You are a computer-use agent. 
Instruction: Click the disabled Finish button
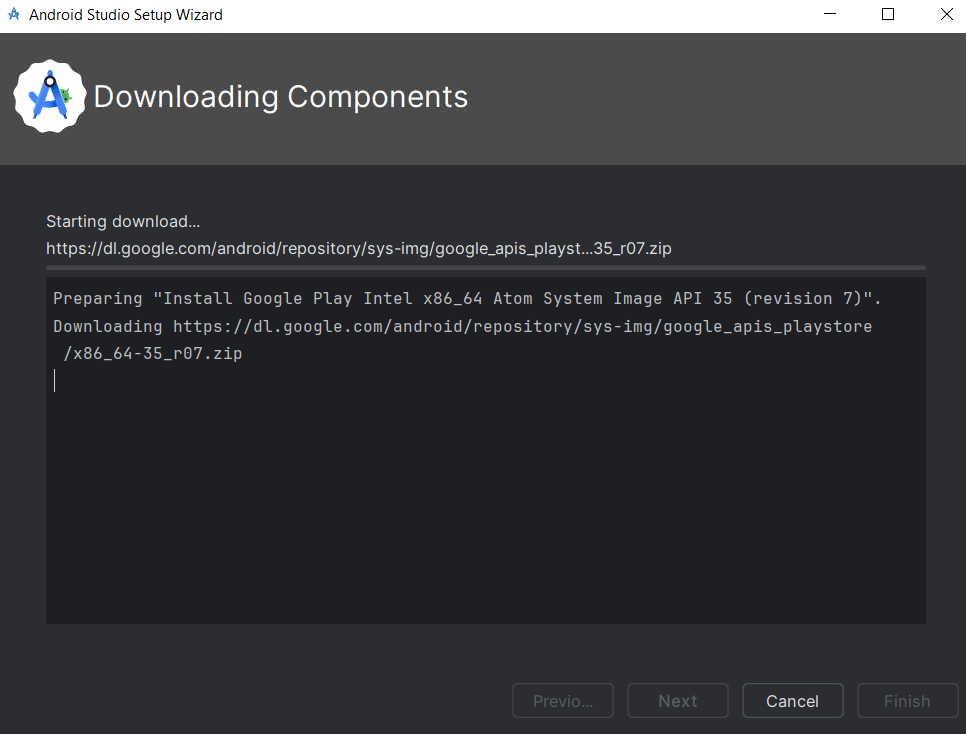click(907, 701)
